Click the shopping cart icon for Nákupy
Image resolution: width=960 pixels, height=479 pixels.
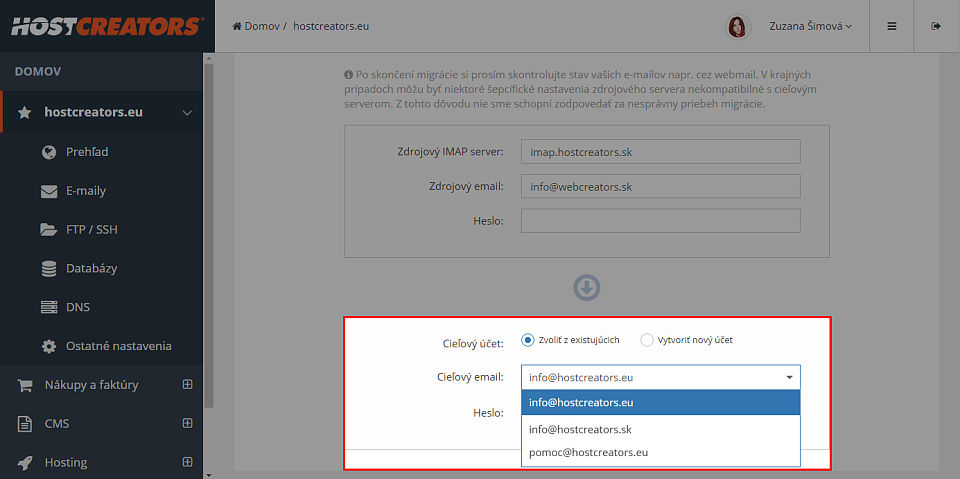tap(24, 385)
